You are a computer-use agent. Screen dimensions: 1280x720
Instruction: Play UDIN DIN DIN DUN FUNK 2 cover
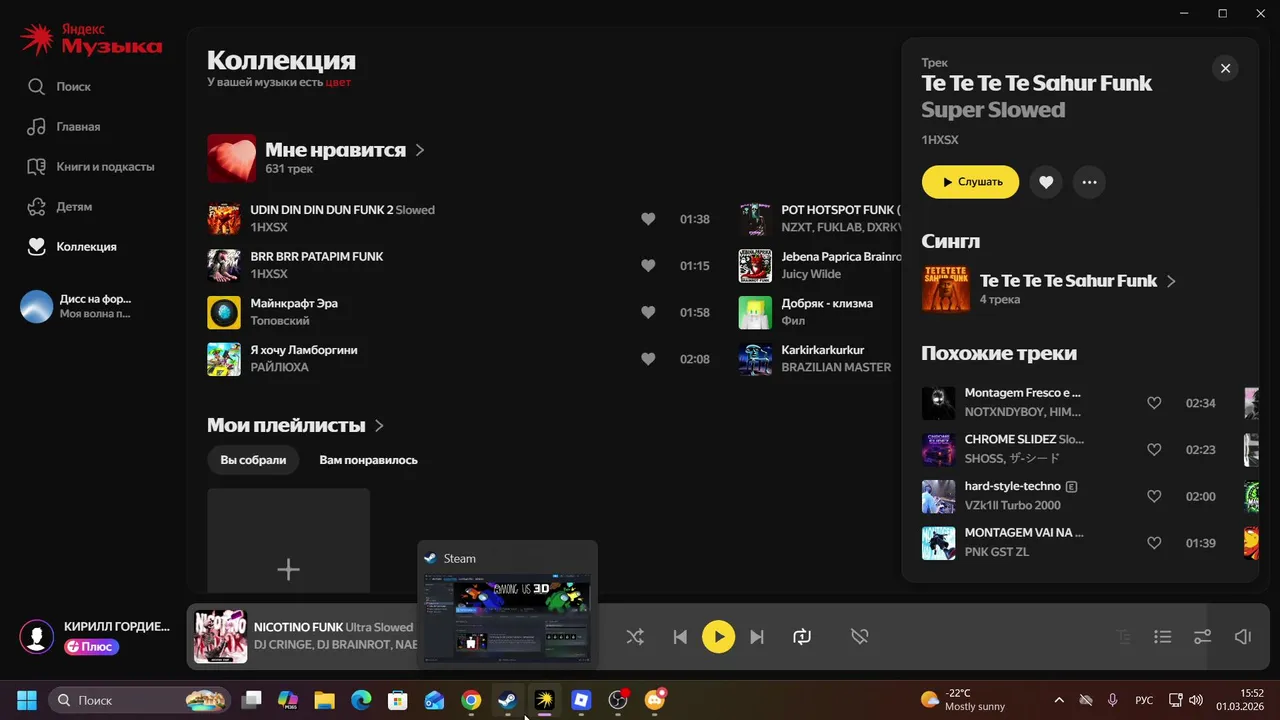[x=224, y=219]
